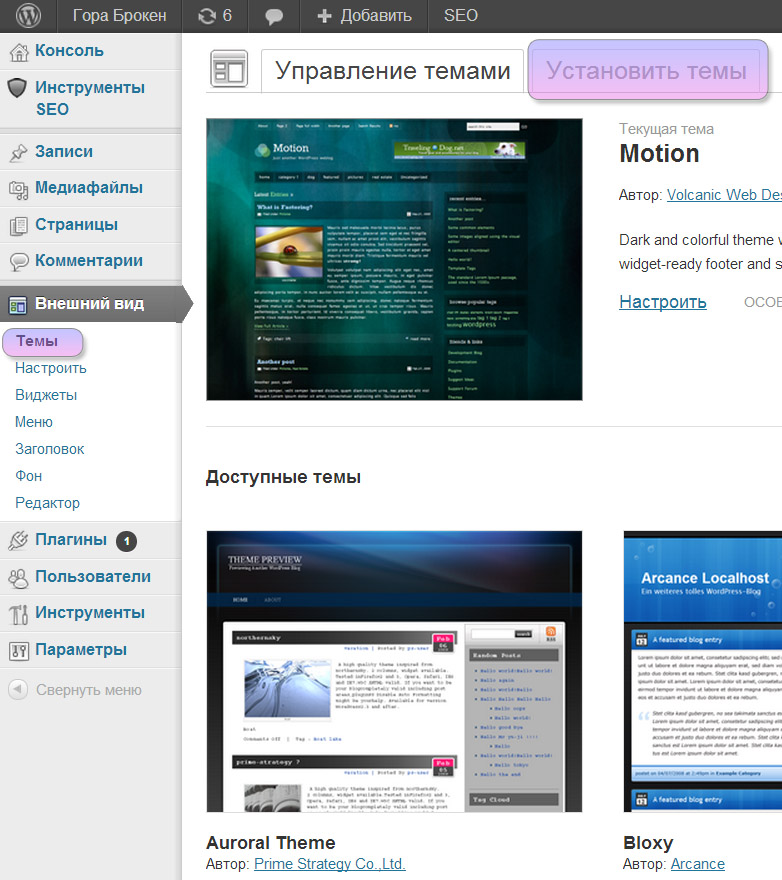Screen dimensions: 782x880
Task: Open Параметры section
Action: (x=81, y=650)
